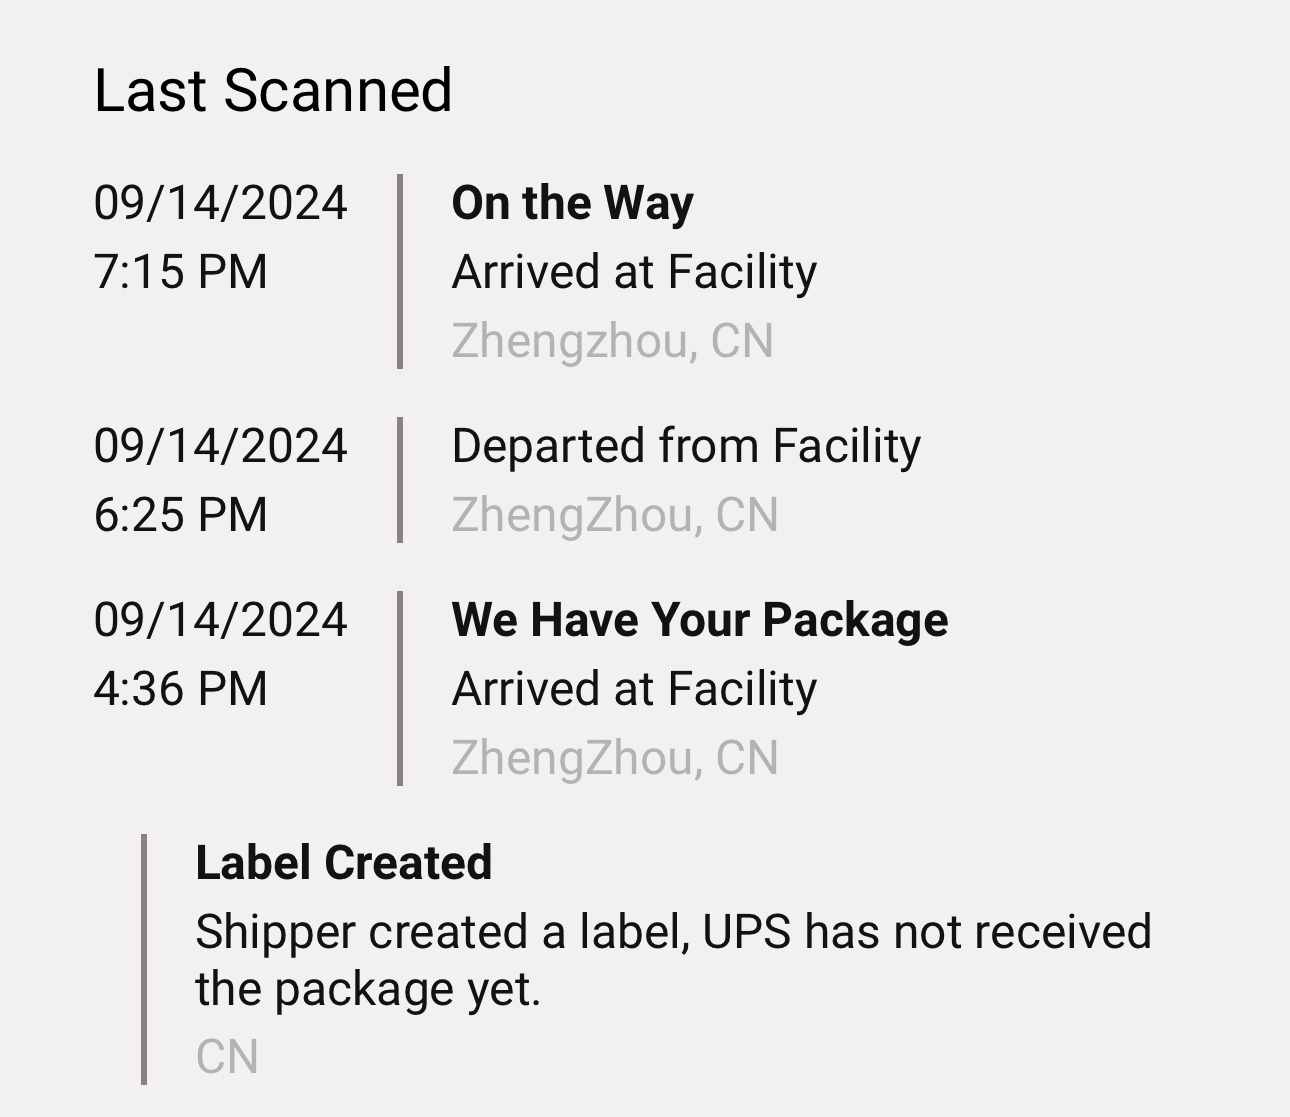Select the 09/14/2024 date above 7:15 PM

tap(220, 203)
